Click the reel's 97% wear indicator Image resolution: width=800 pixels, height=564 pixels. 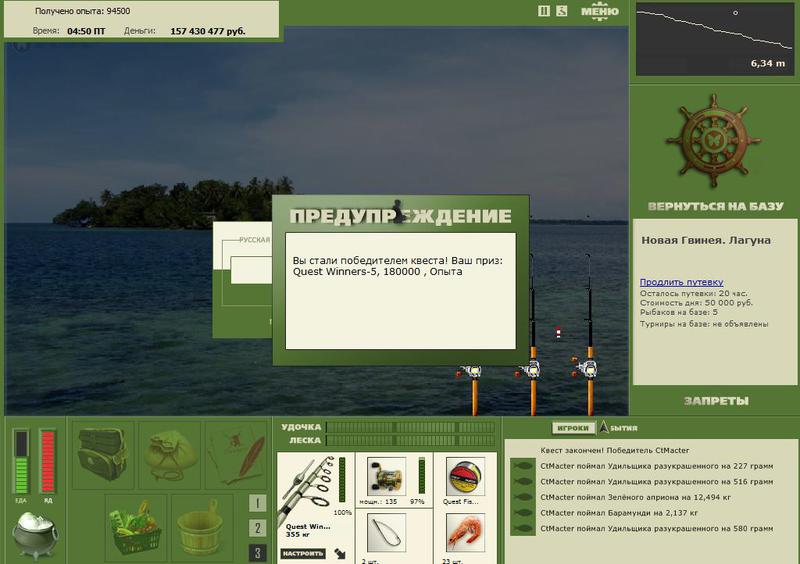coord(422,476)
